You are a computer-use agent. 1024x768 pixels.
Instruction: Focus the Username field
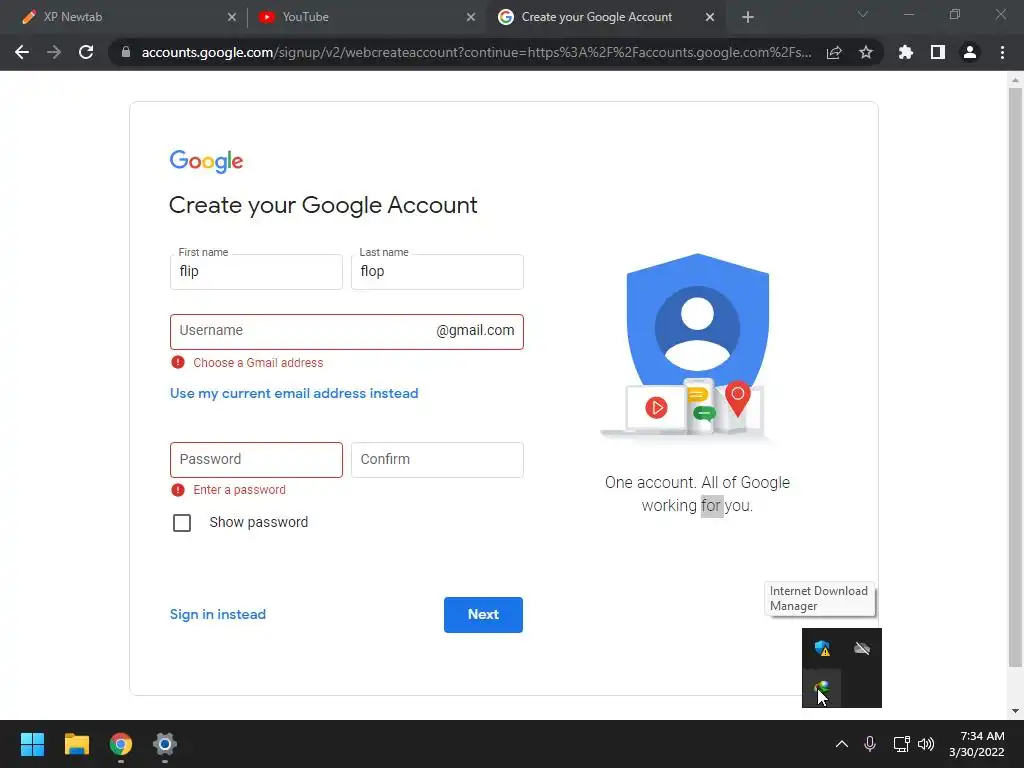tap(347, 332)
